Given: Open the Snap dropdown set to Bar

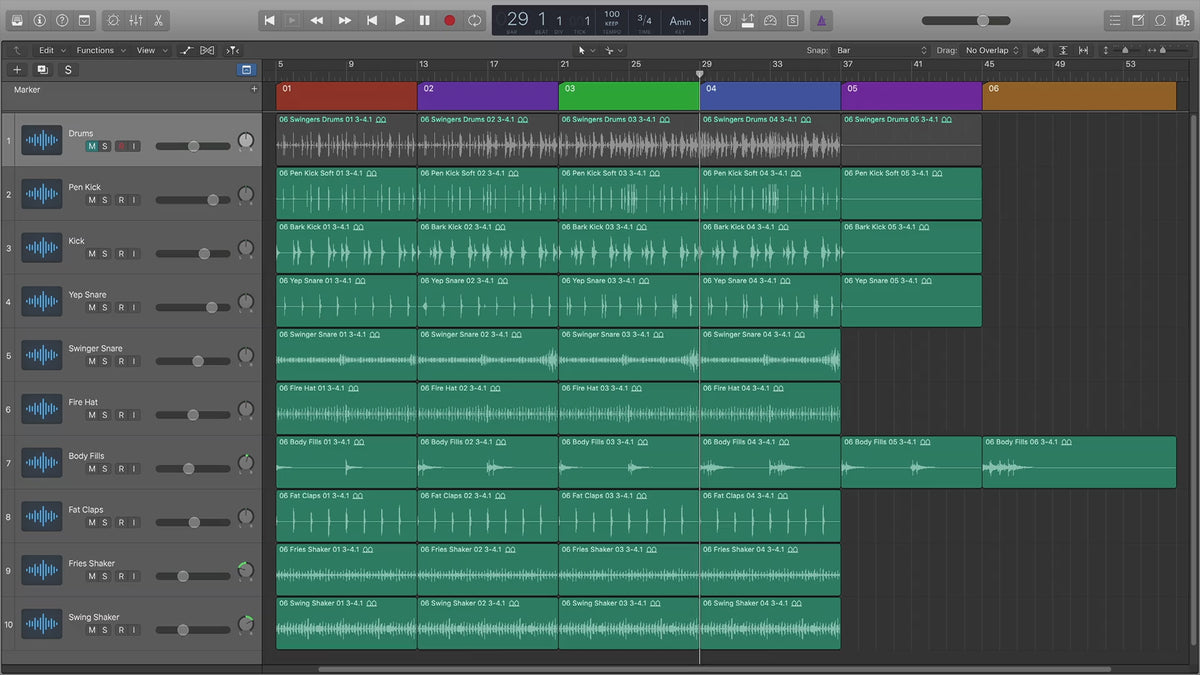Looking at the screenshot, I should click(881, 50).
